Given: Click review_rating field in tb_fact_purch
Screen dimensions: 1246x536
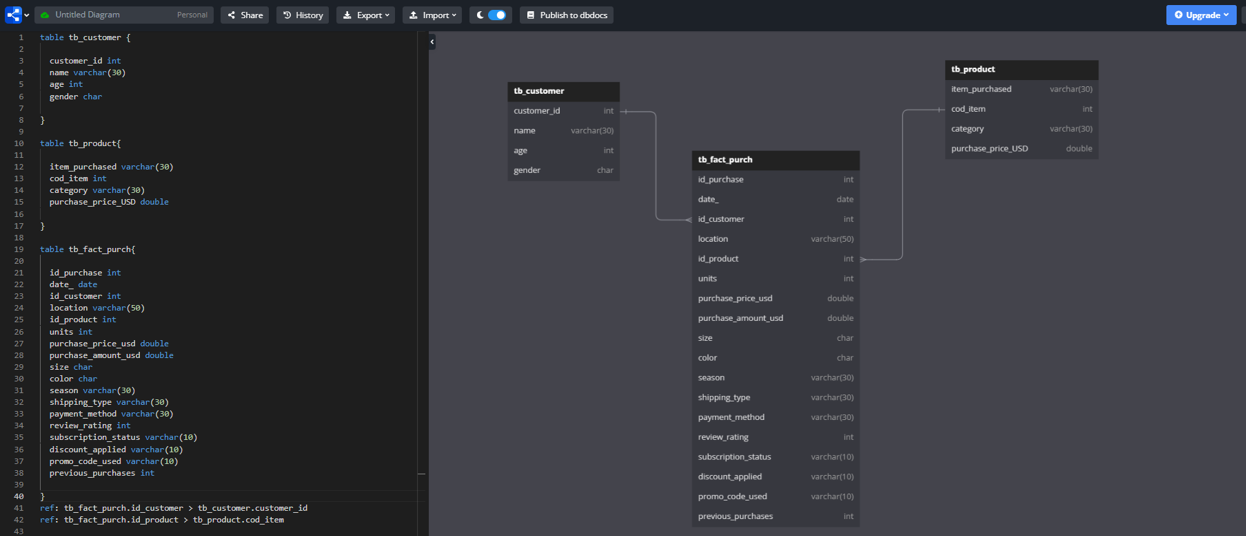Looking at the screenshot, I should [776, 437].
